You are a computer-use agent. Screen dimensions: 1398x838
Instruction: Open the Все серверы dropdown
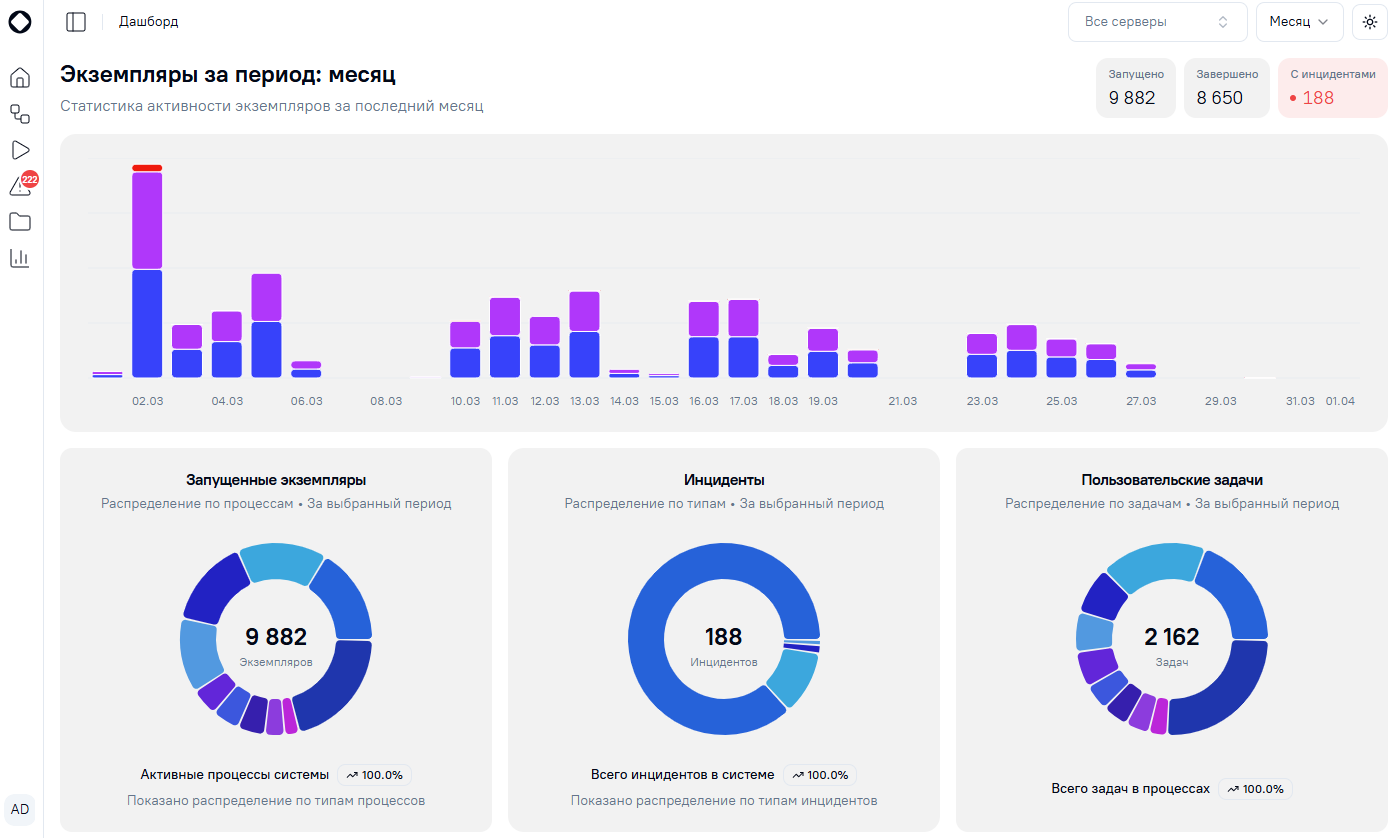coord(1157,22)
